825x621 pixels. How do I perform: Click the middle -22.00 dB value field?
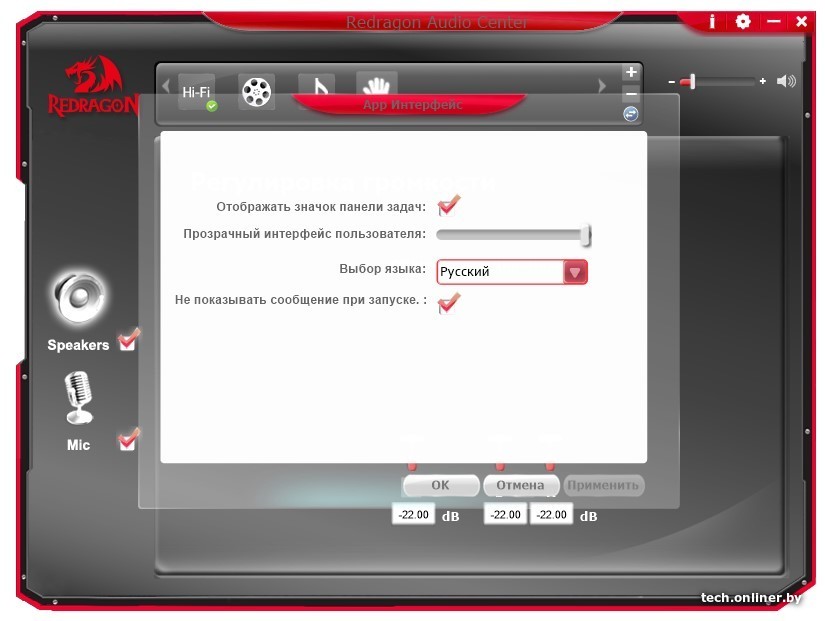(506, 515)
